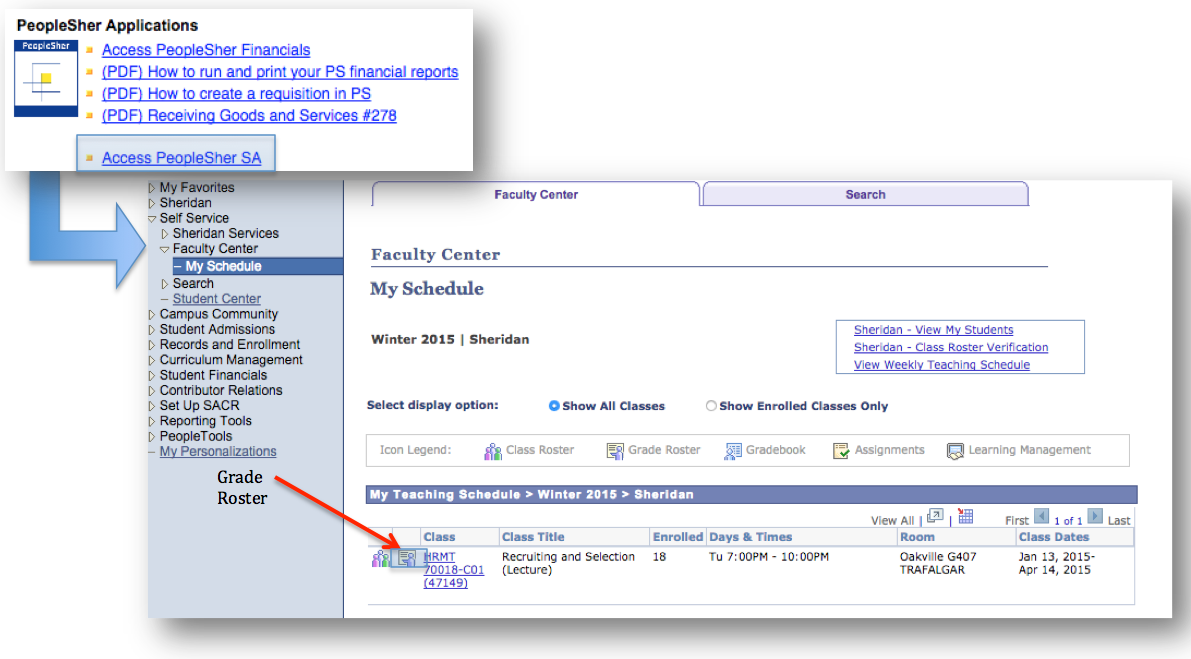Click the Days & Times column header
1191x659 pixels.
750,538
